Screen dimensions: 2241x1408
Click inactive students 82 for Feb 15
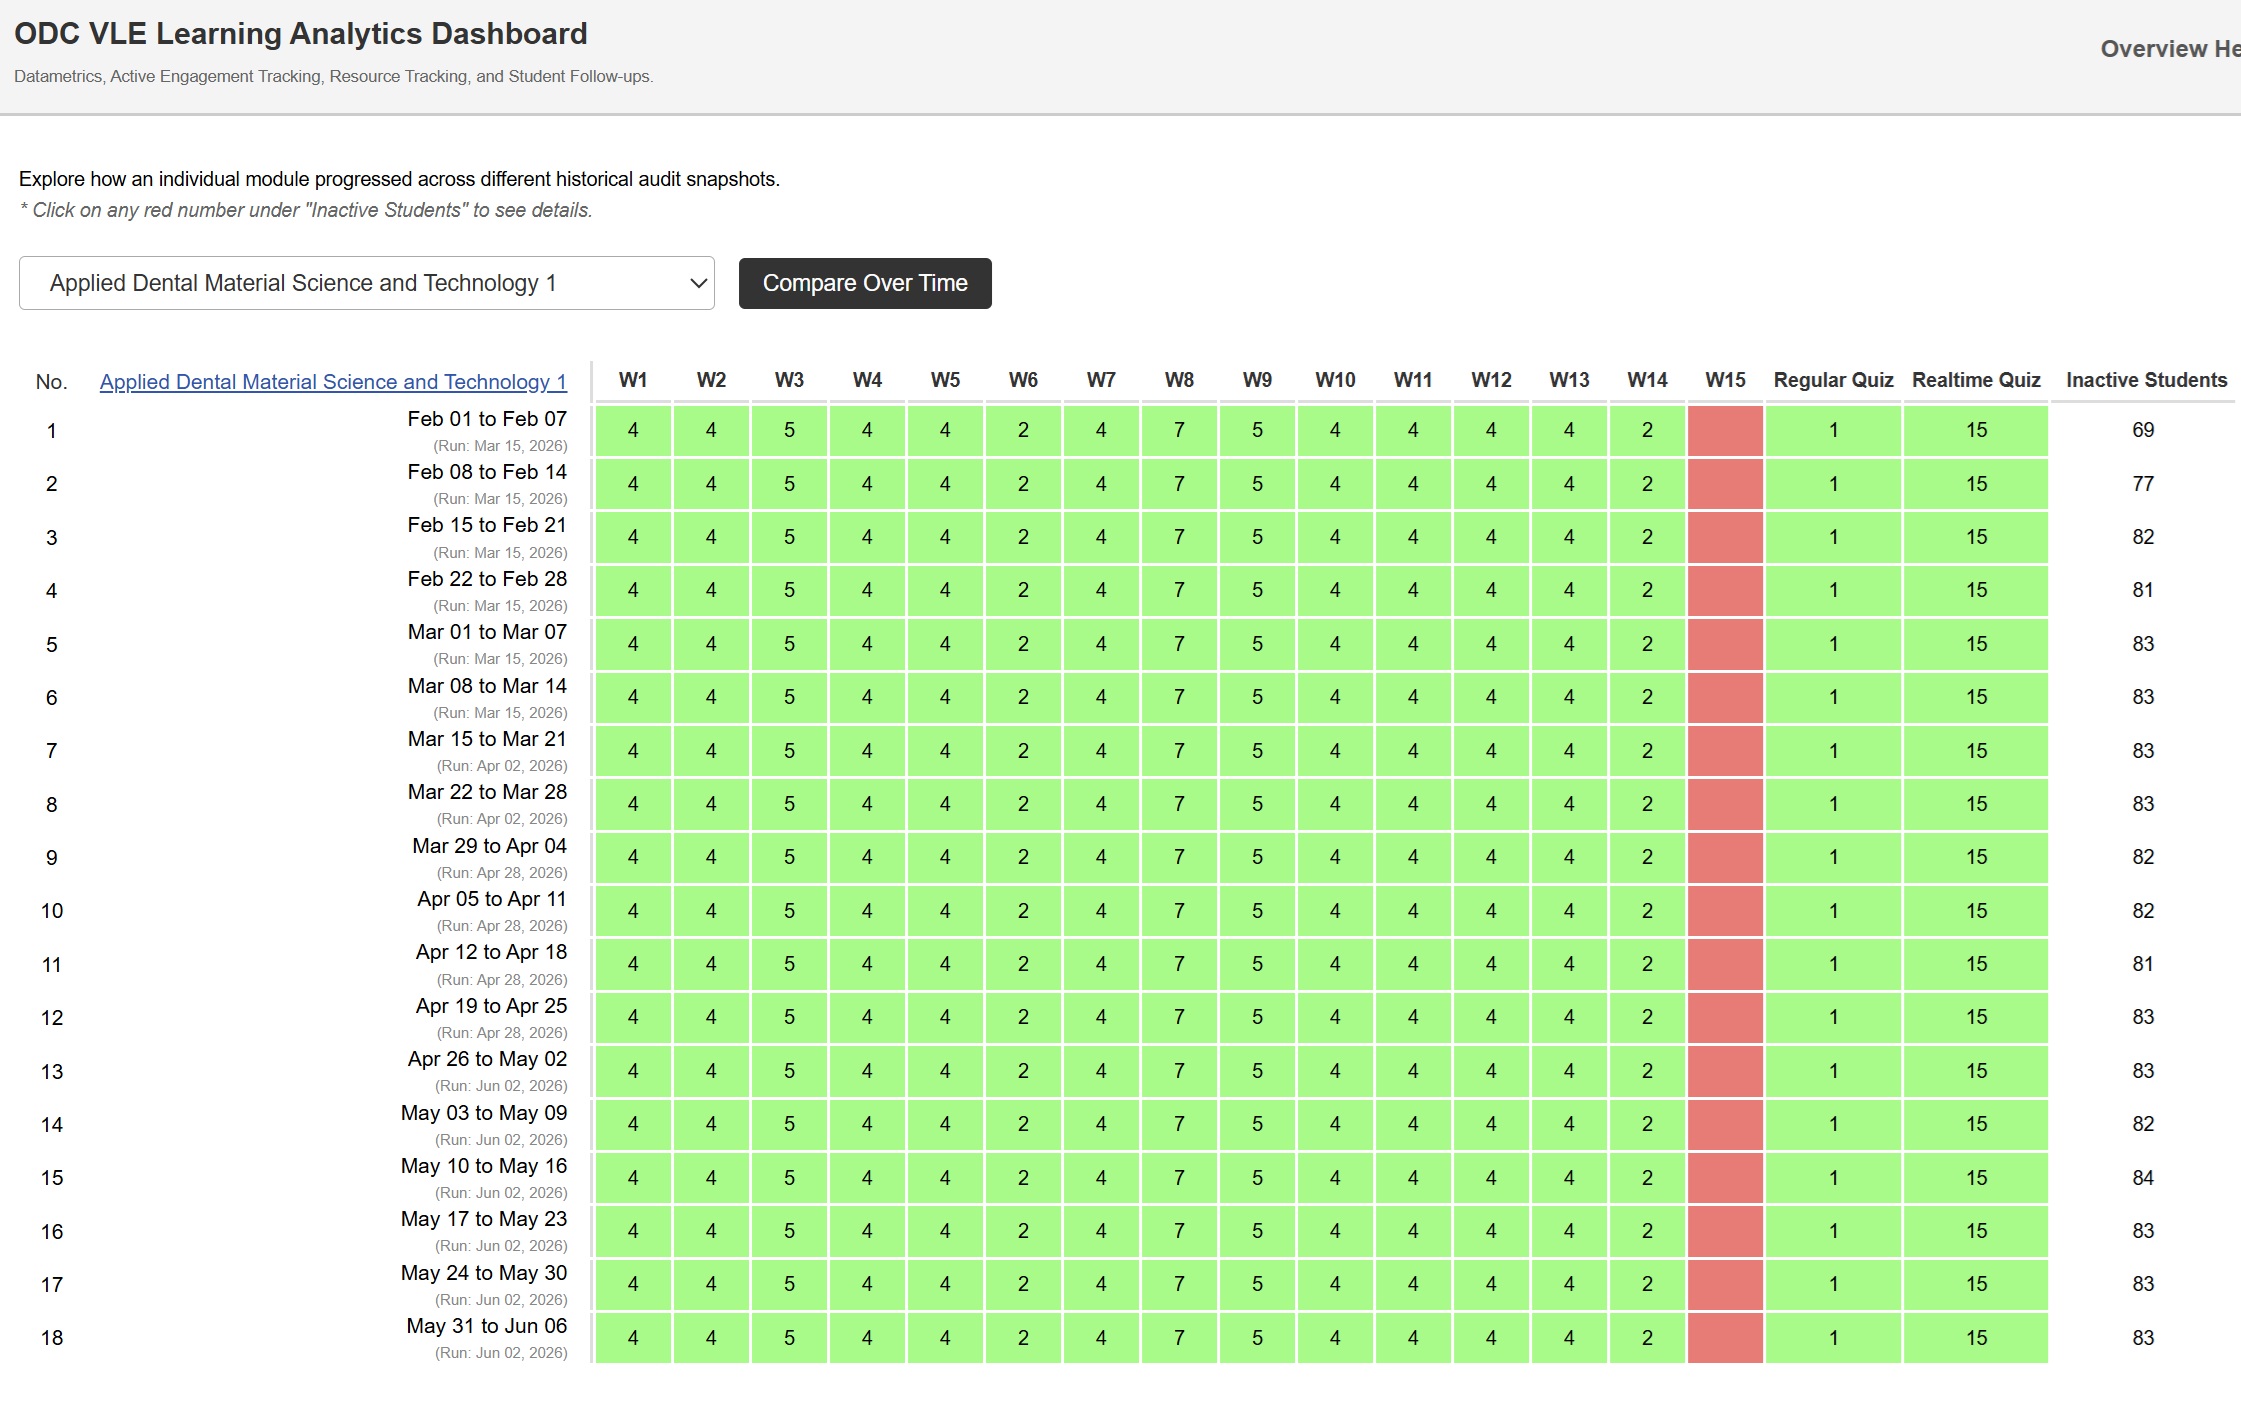(2142, 537)
